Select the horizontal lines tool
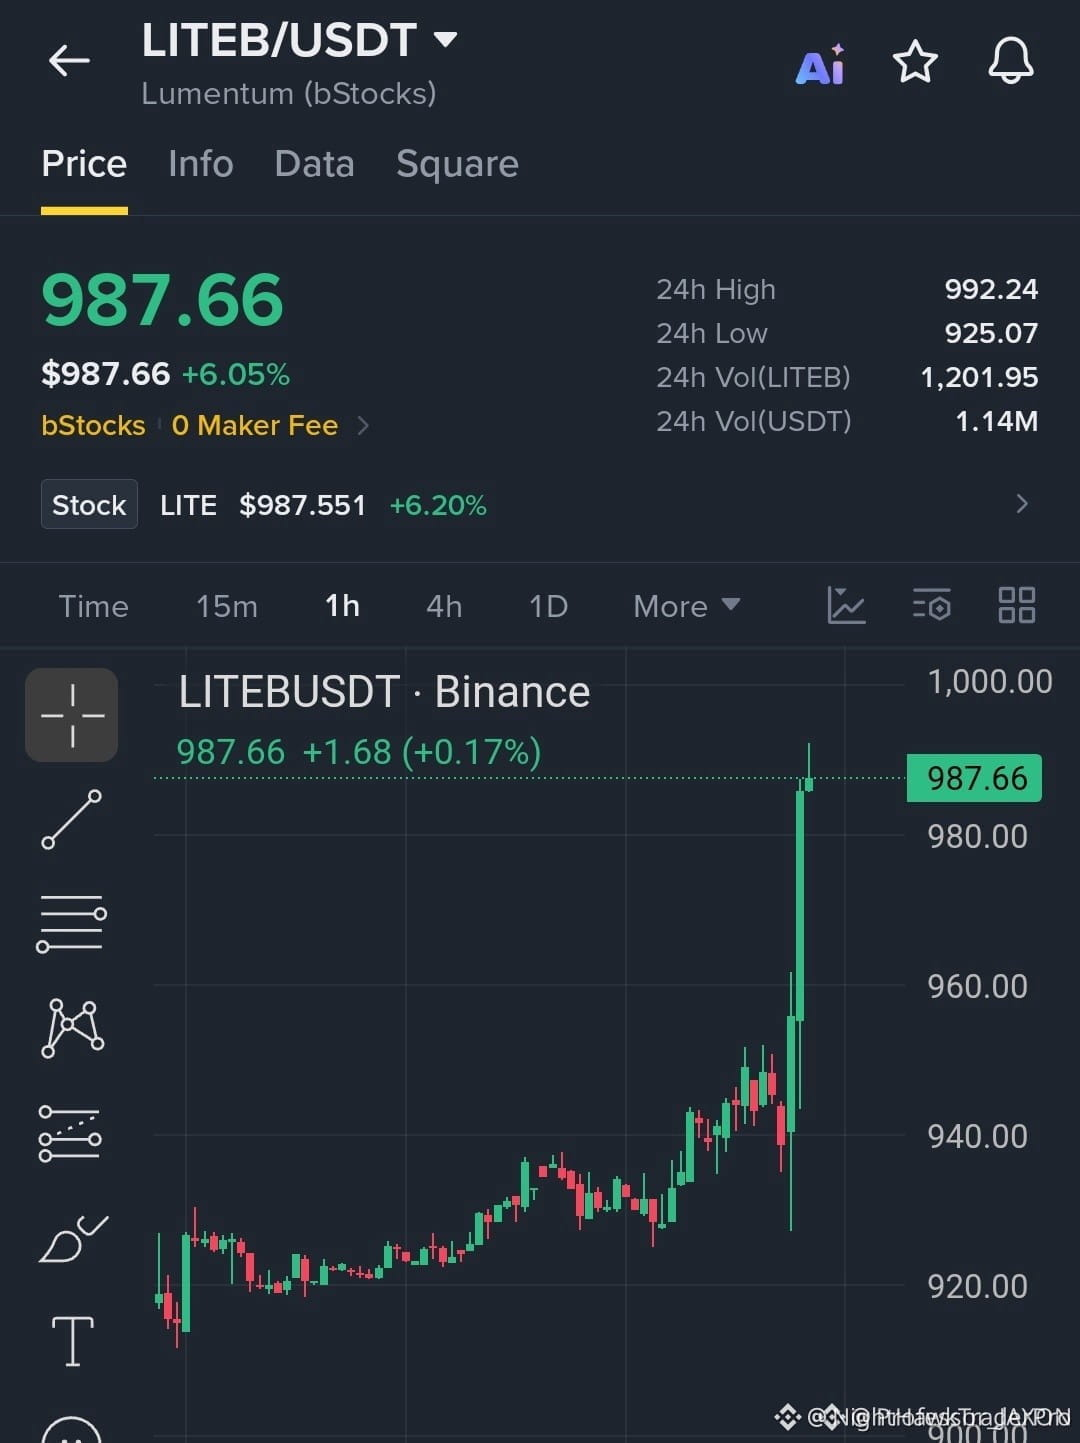Image resolution: width=1080 pixels, height=1443 pixels. [72, 923]
